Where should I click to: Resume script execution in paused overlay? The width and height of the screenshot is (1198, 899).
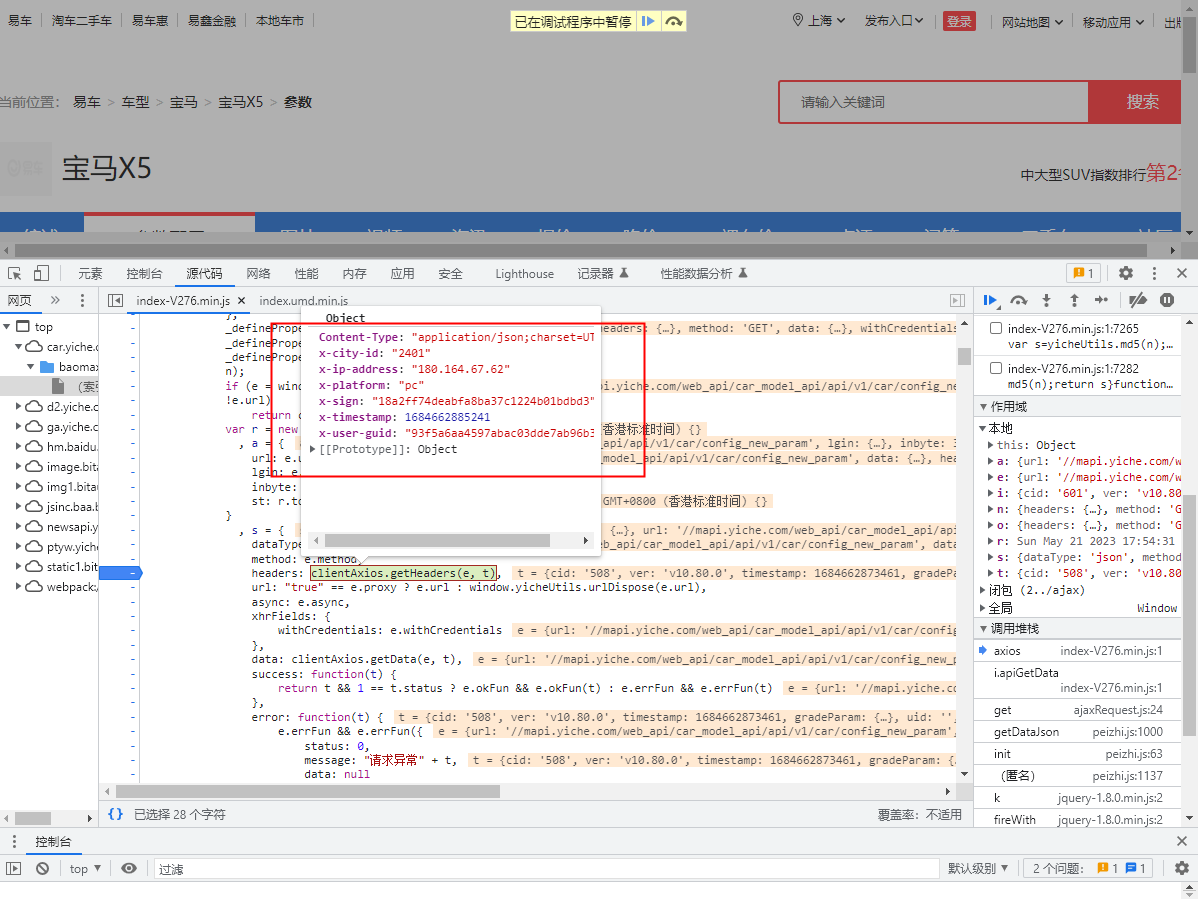pyautogui.click(x=647, y=21)
